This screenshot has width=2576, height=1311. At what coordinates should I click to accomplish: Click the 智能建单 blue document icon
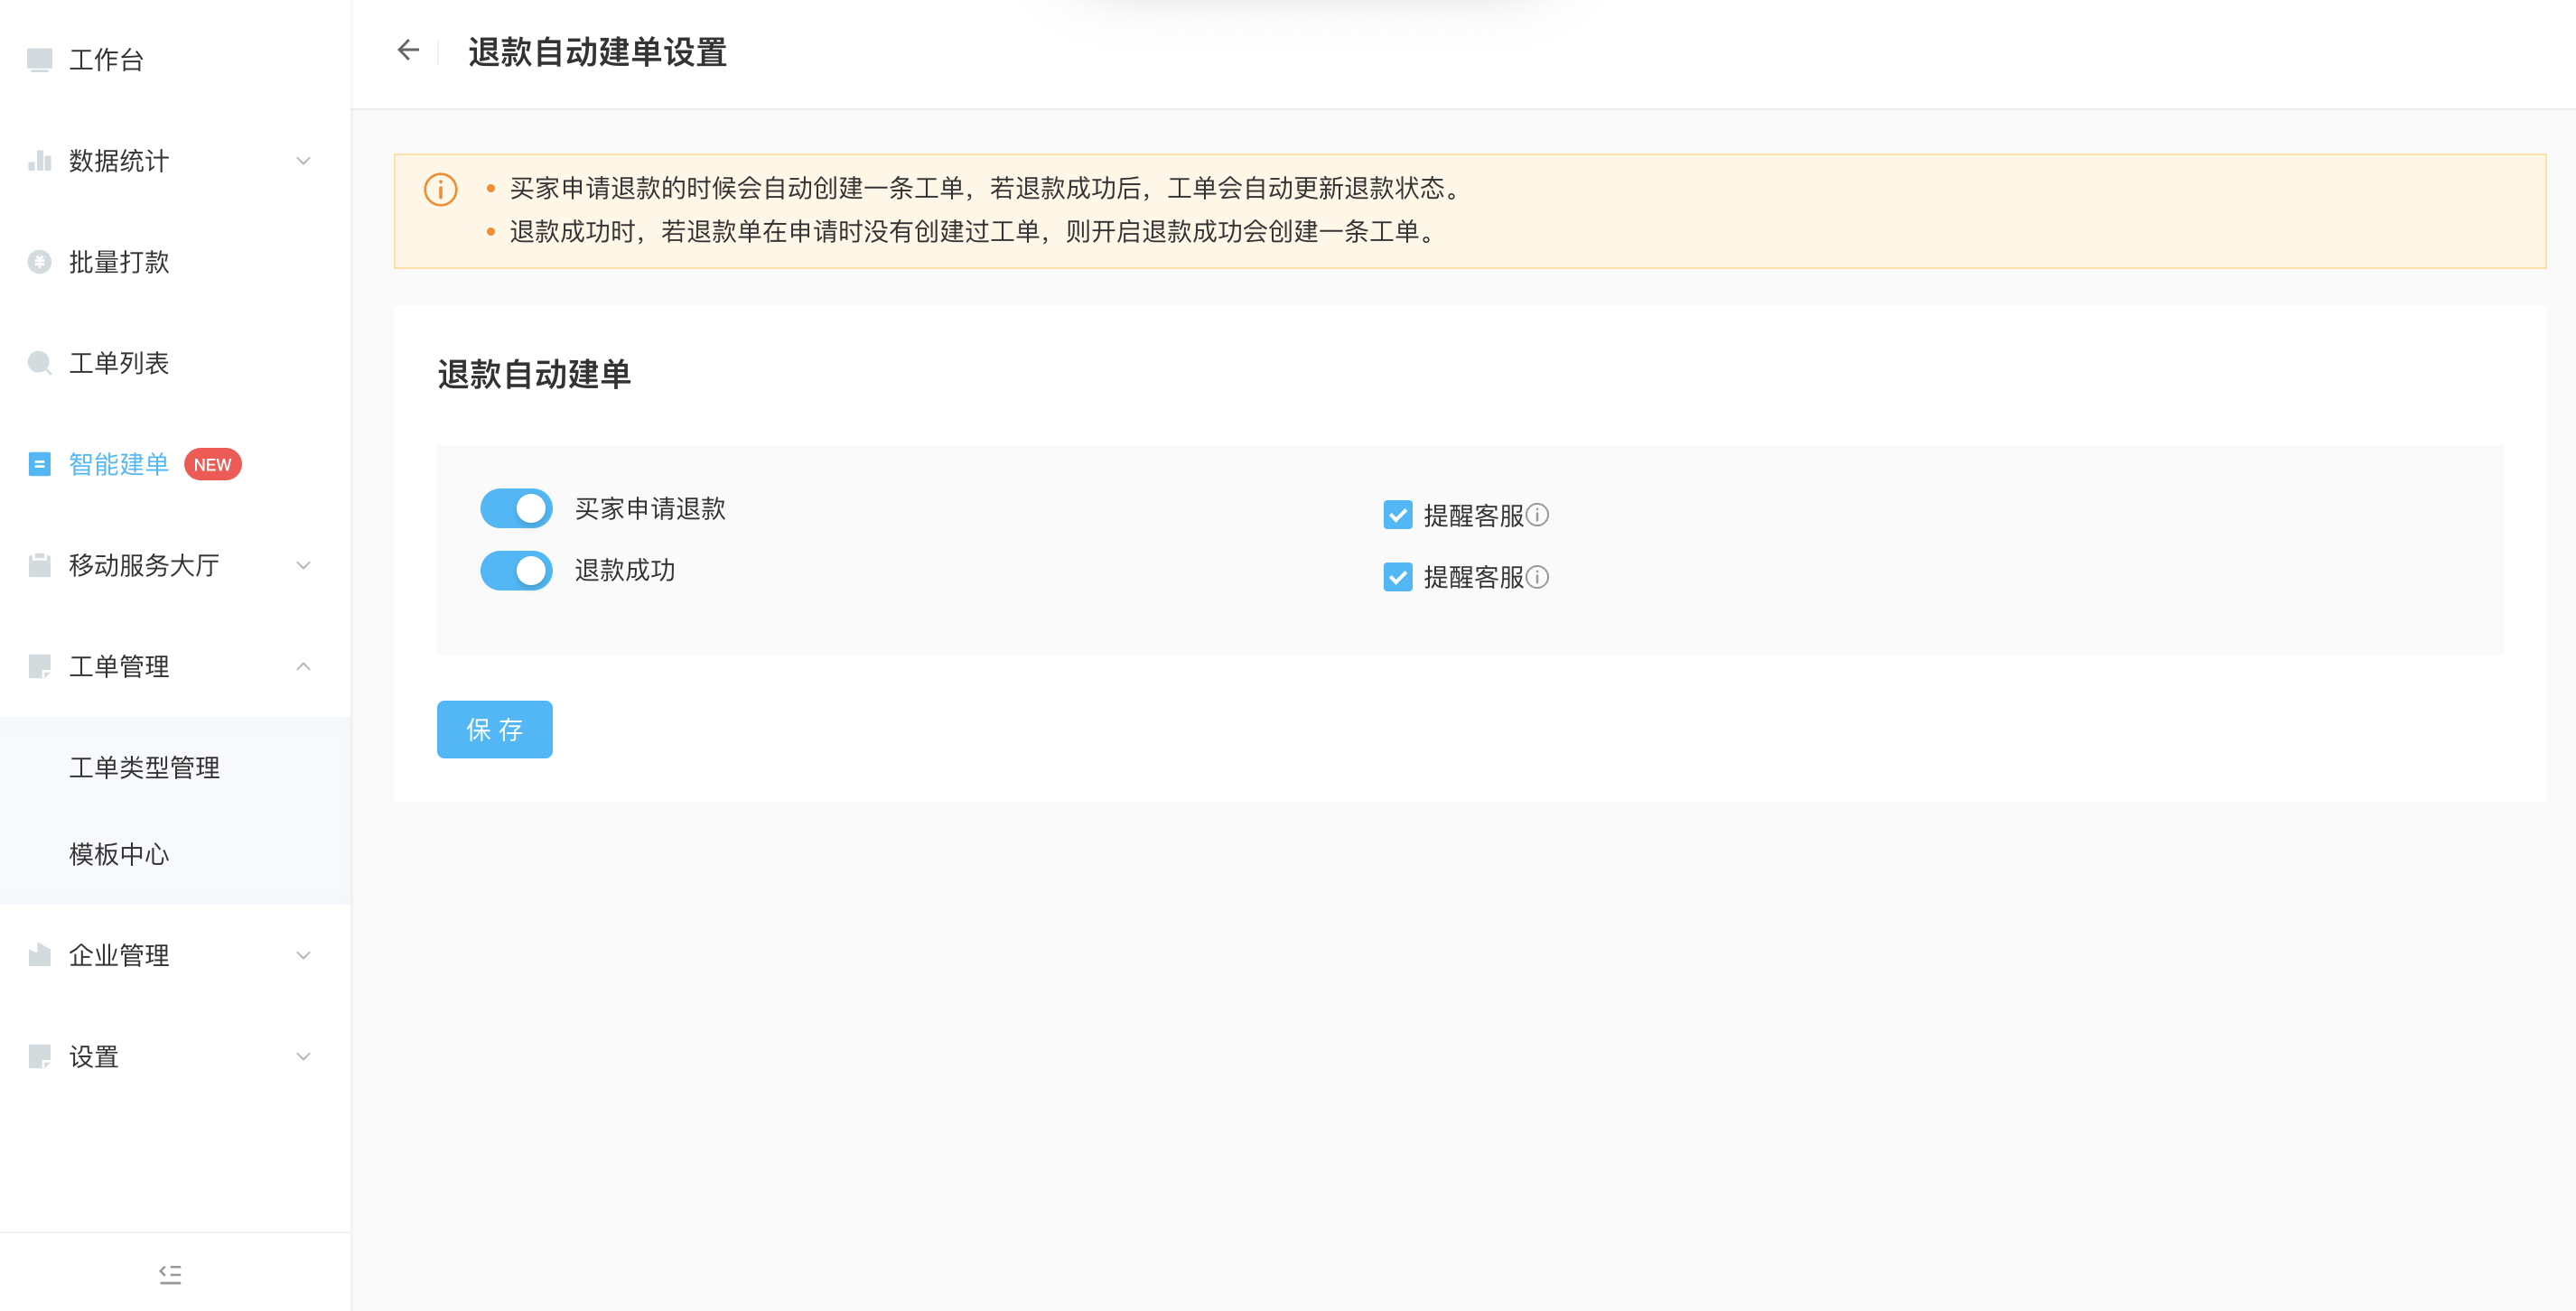tap(40, 464)
